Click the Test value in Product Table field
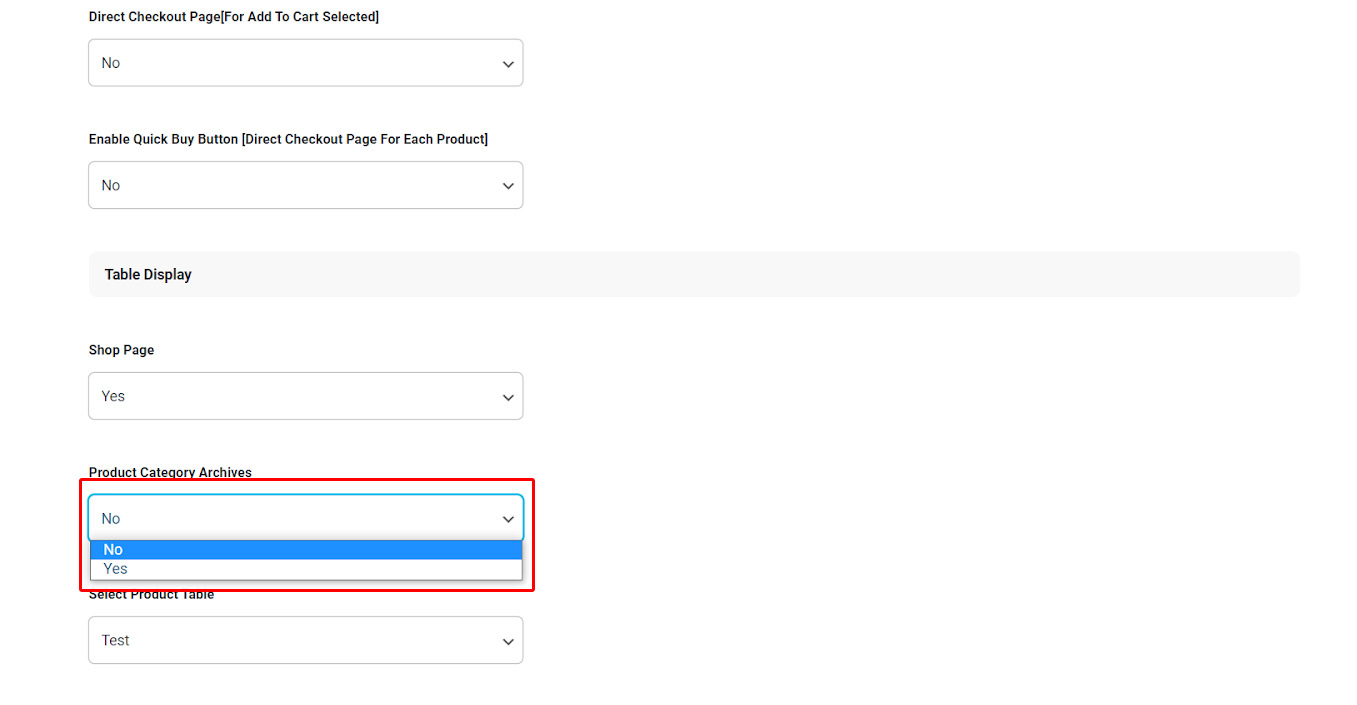The image size is (1357, 705). tap(115, 640)
